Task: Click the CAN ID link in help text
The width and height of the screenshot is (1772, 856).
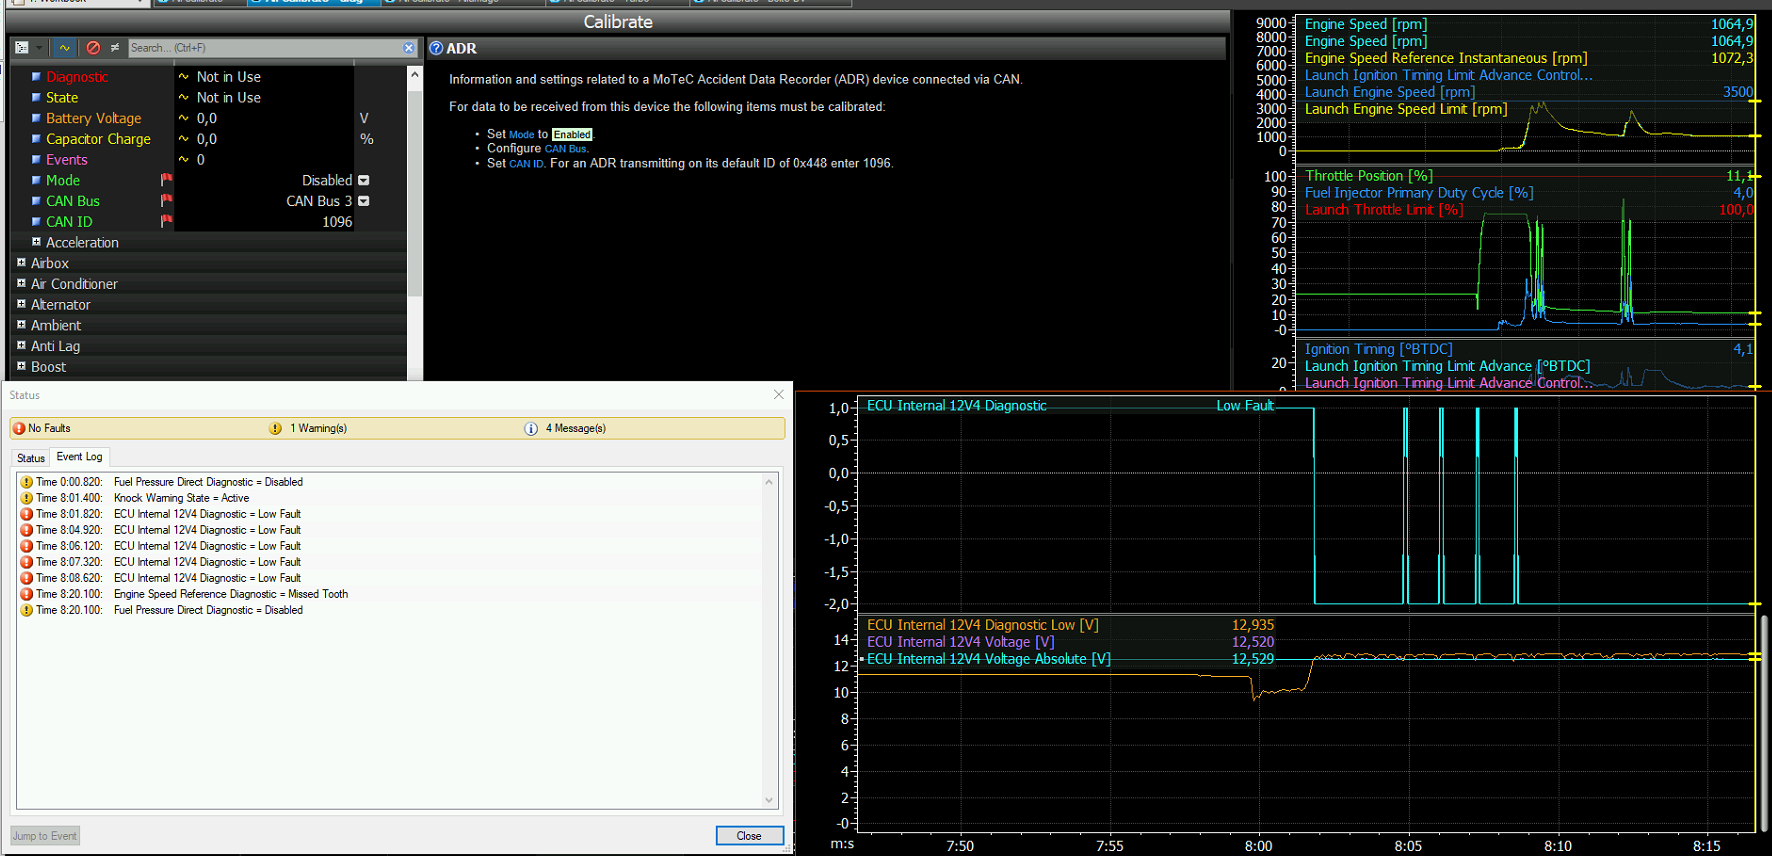Action: (526, 164)
